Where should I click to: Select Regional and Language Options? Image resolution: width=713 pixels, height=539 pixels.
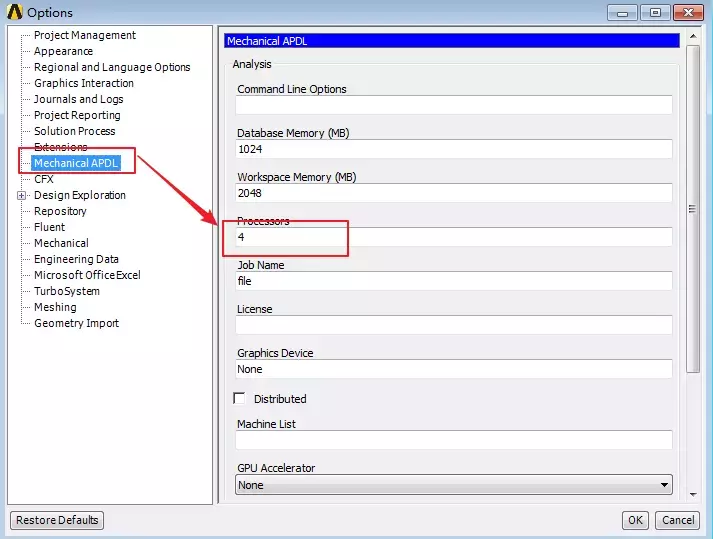(112, 67)
